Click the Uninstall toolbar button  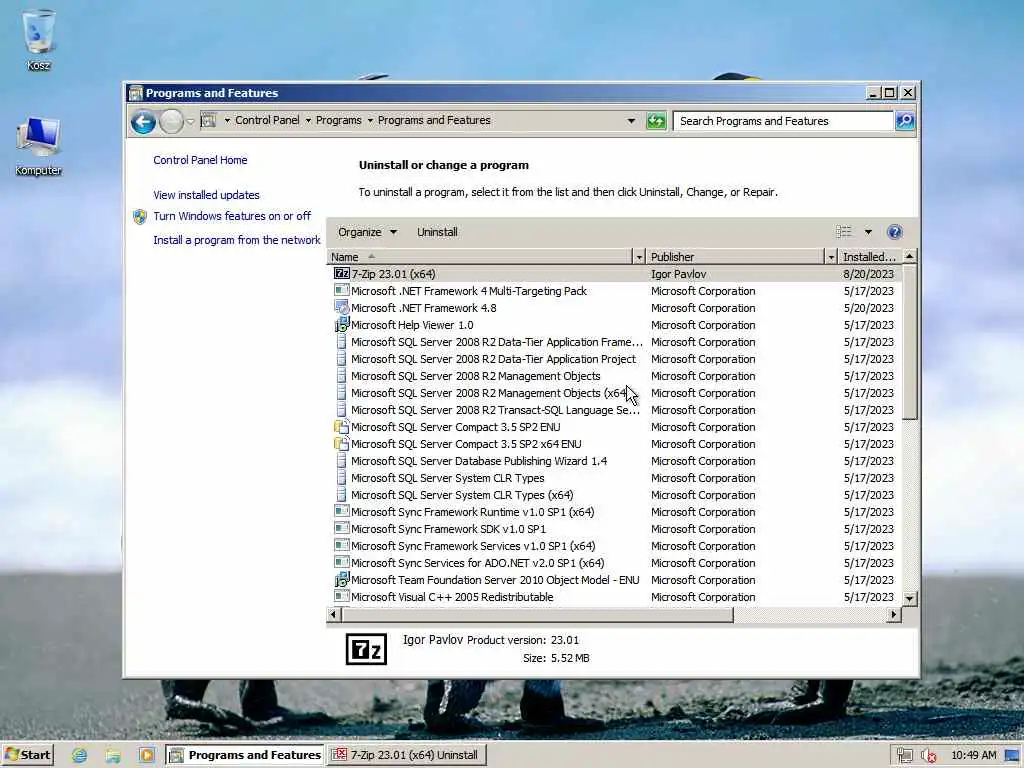pos(438,232)
